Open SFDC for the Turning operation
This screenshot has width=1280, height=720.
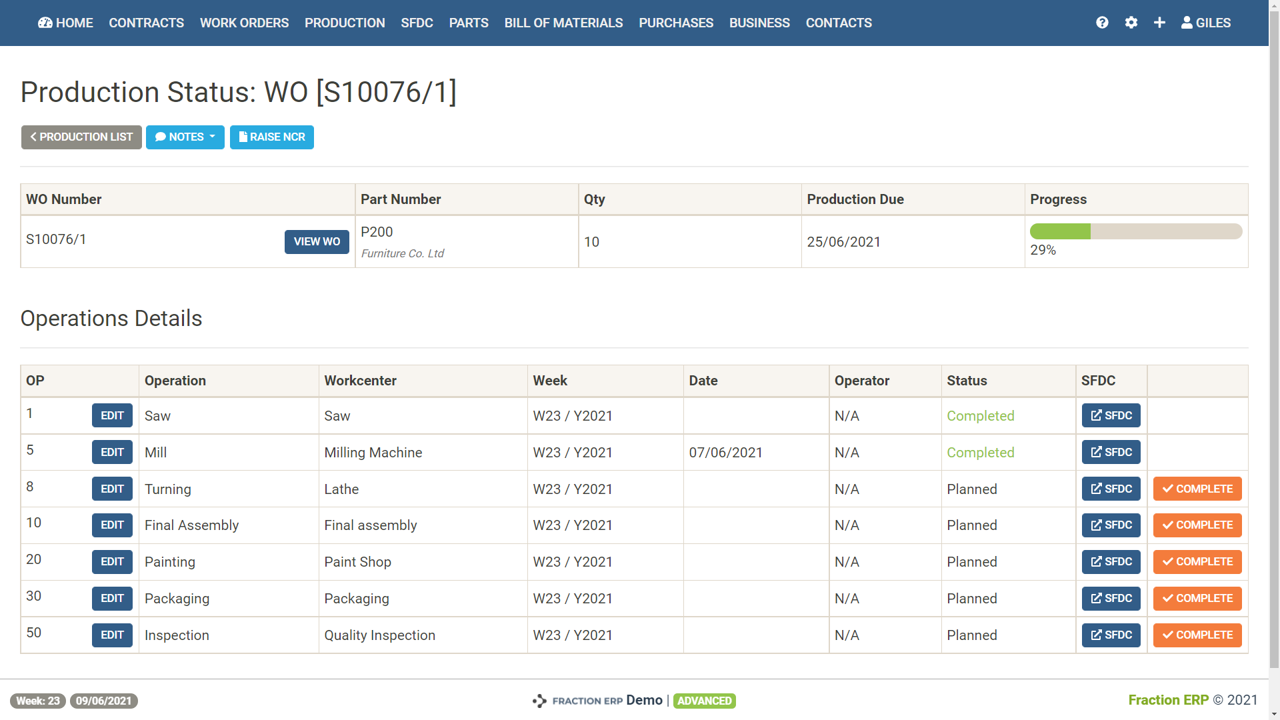[1111, 489]
